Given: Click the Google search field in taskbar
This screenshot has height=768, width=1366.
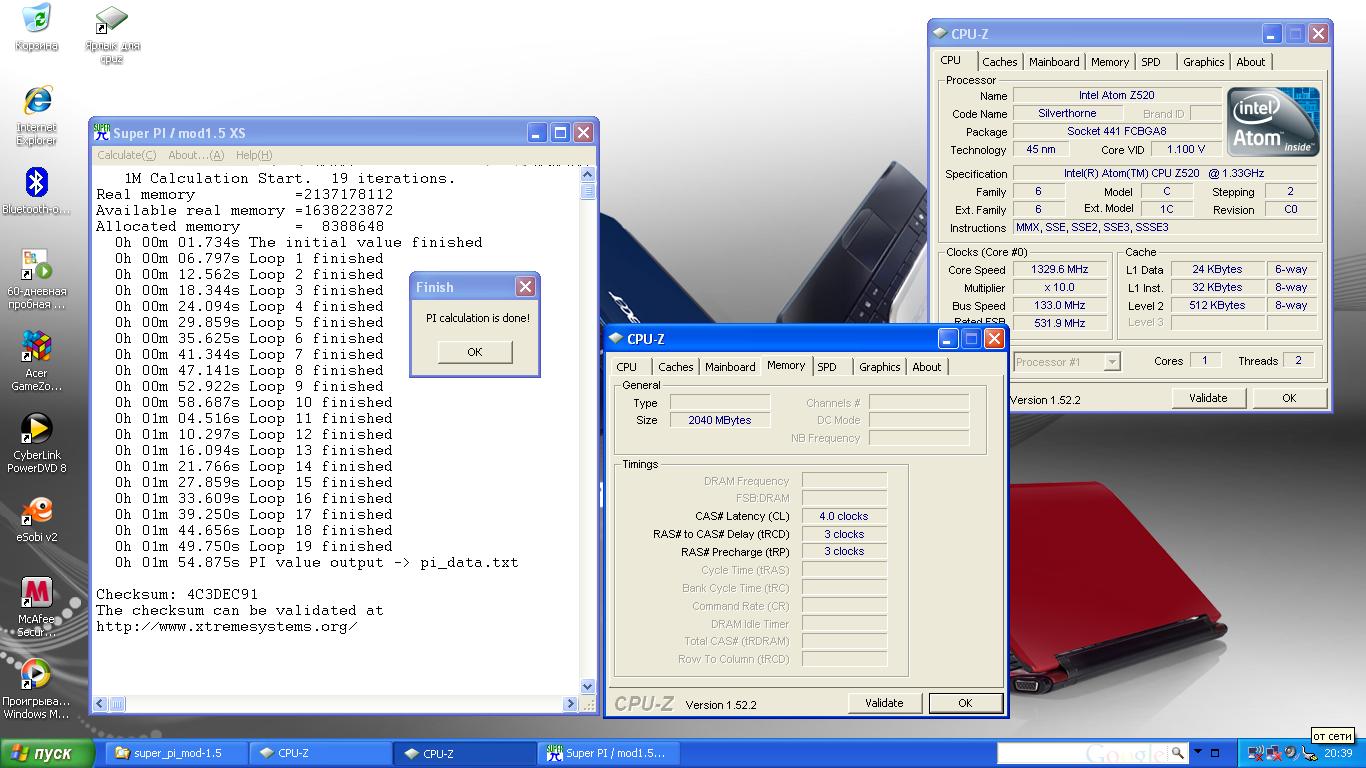Looking at the screenshot, I should click(x=1082, y=753).
